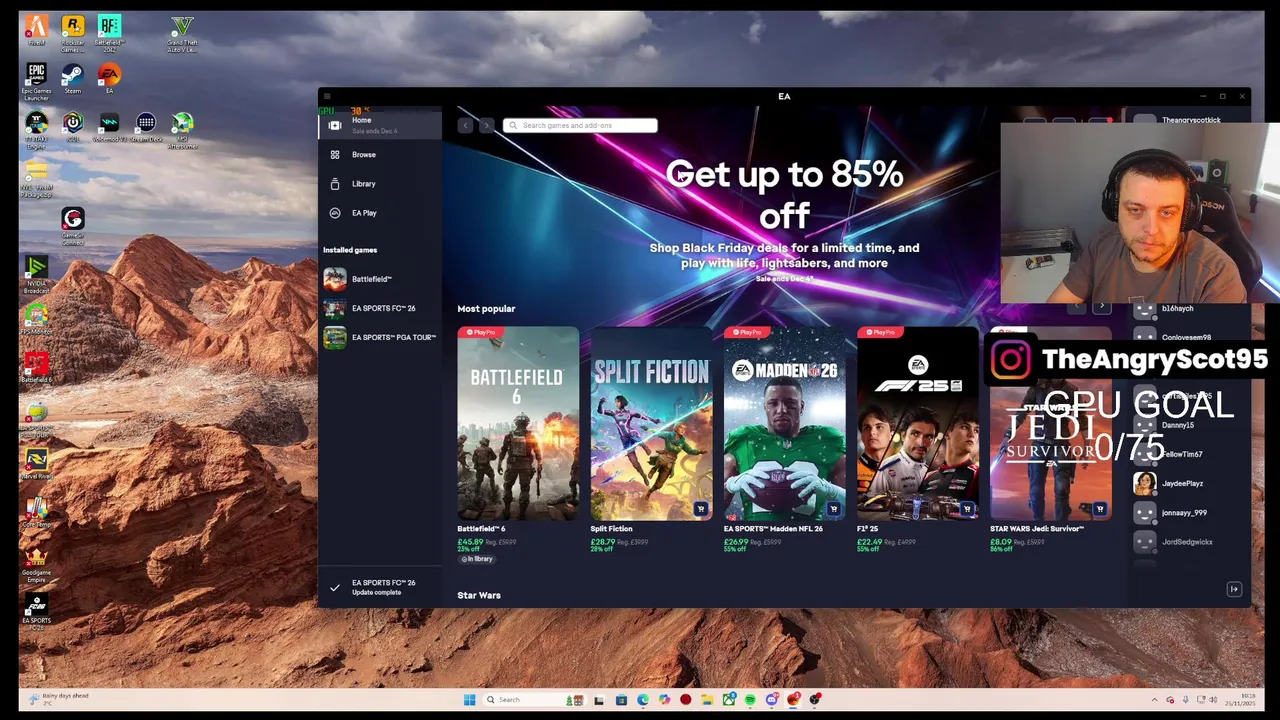Open GameSir Connect desktop icon

72,226
